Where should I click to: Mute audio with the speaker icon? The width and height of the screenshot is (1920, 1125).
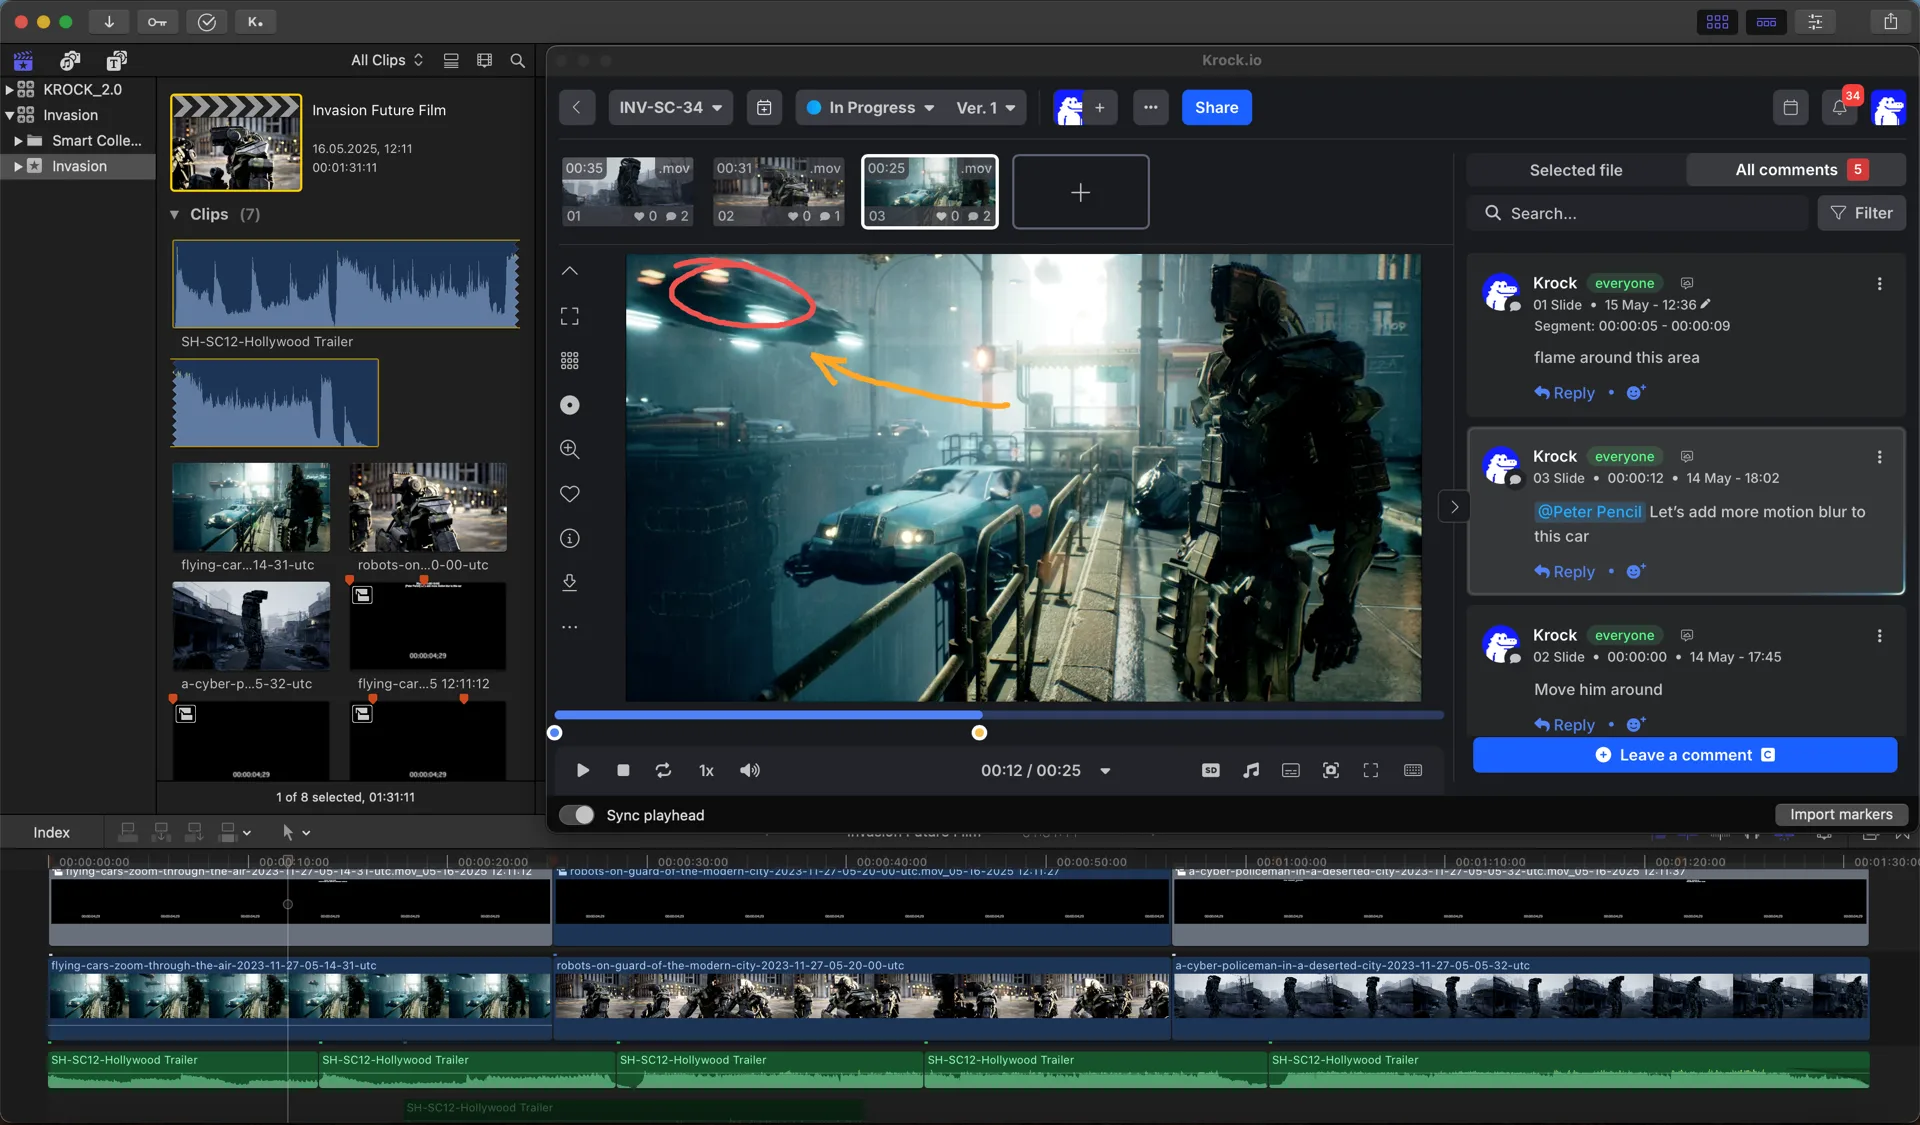pos(749,770)
